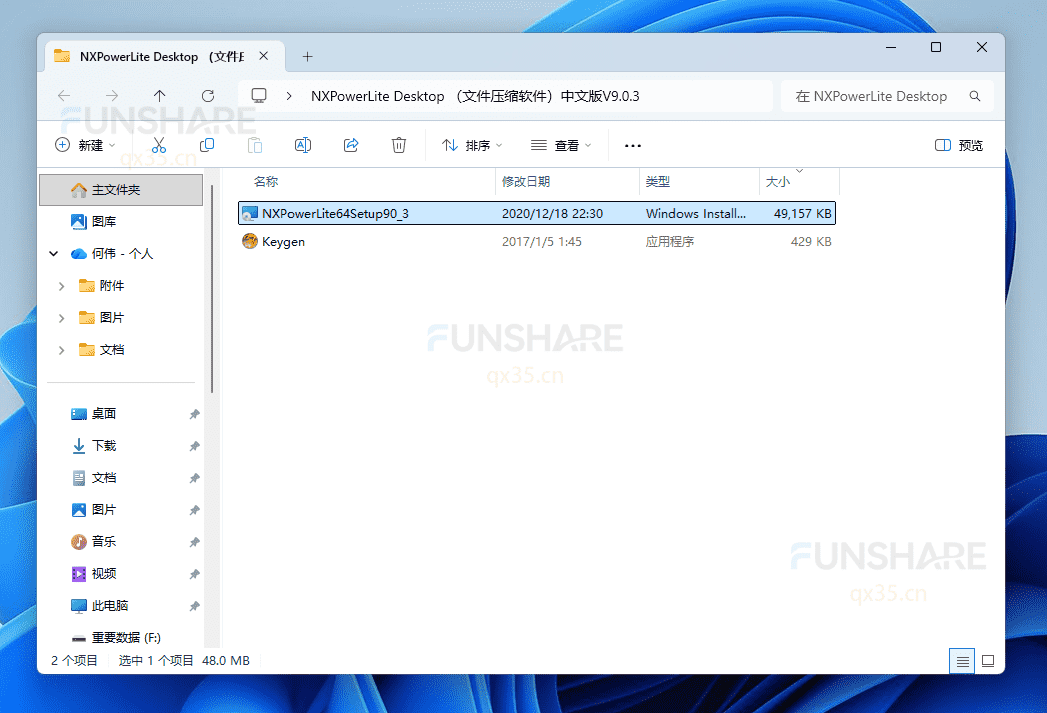Open the 查看 view dropdown
Viewport: 1047px width, 713px height.
[561, 146]
